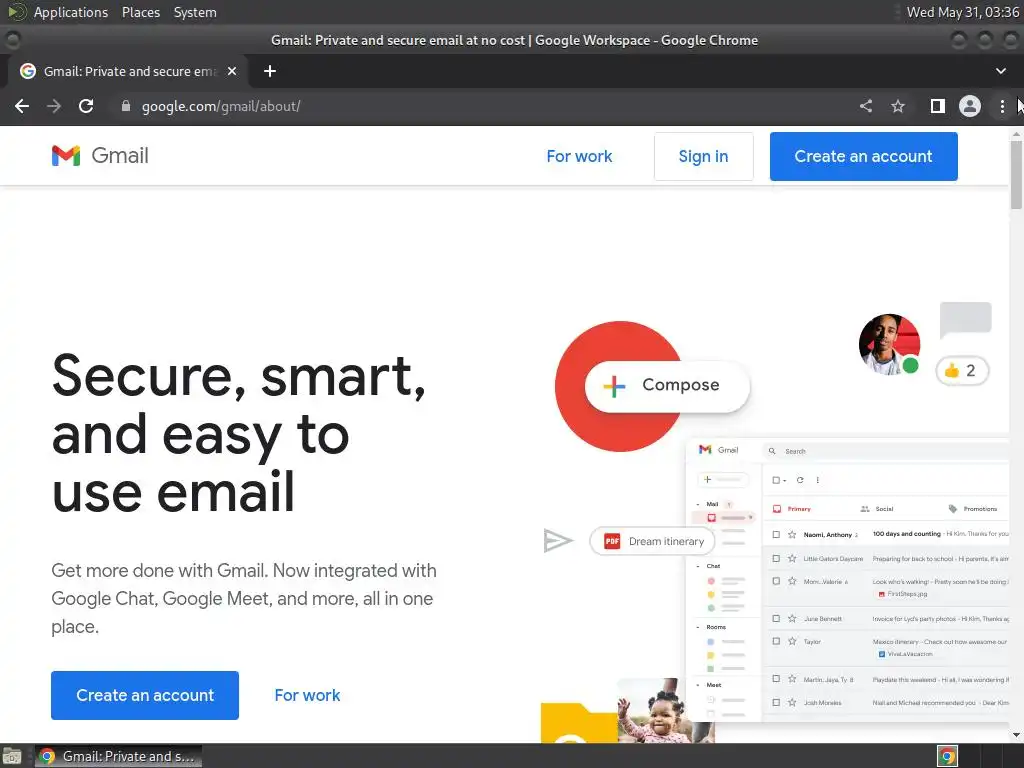Click the lock icon in address bar
The height and width of the screenshot is (768, 1024).
point(126,106)
